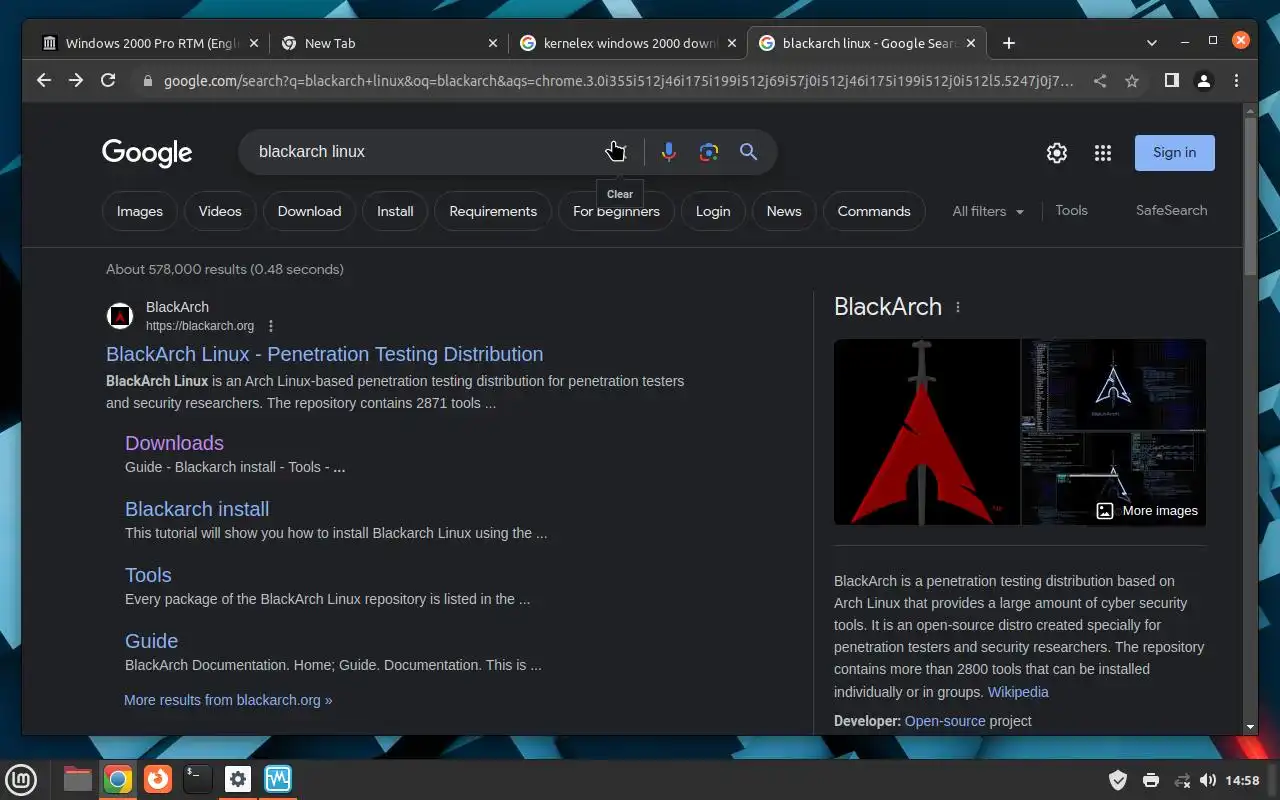Image resolution: width=1280 pixels, height=800 pixels.
Task: Open the printer tray icon
Action: click(x=1151, y=780)
